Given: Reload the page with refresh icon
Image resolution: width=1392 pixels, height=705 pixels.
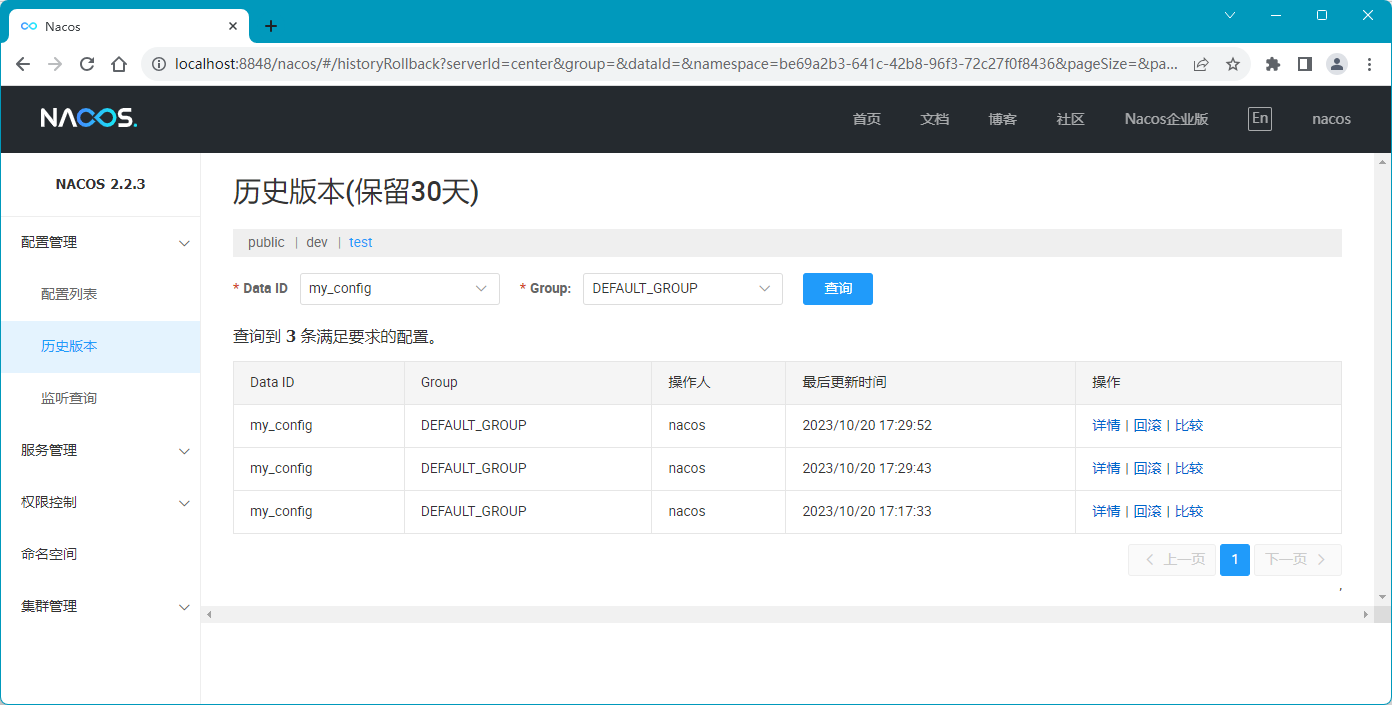Looking at the screenshot, I should [87, 64].
